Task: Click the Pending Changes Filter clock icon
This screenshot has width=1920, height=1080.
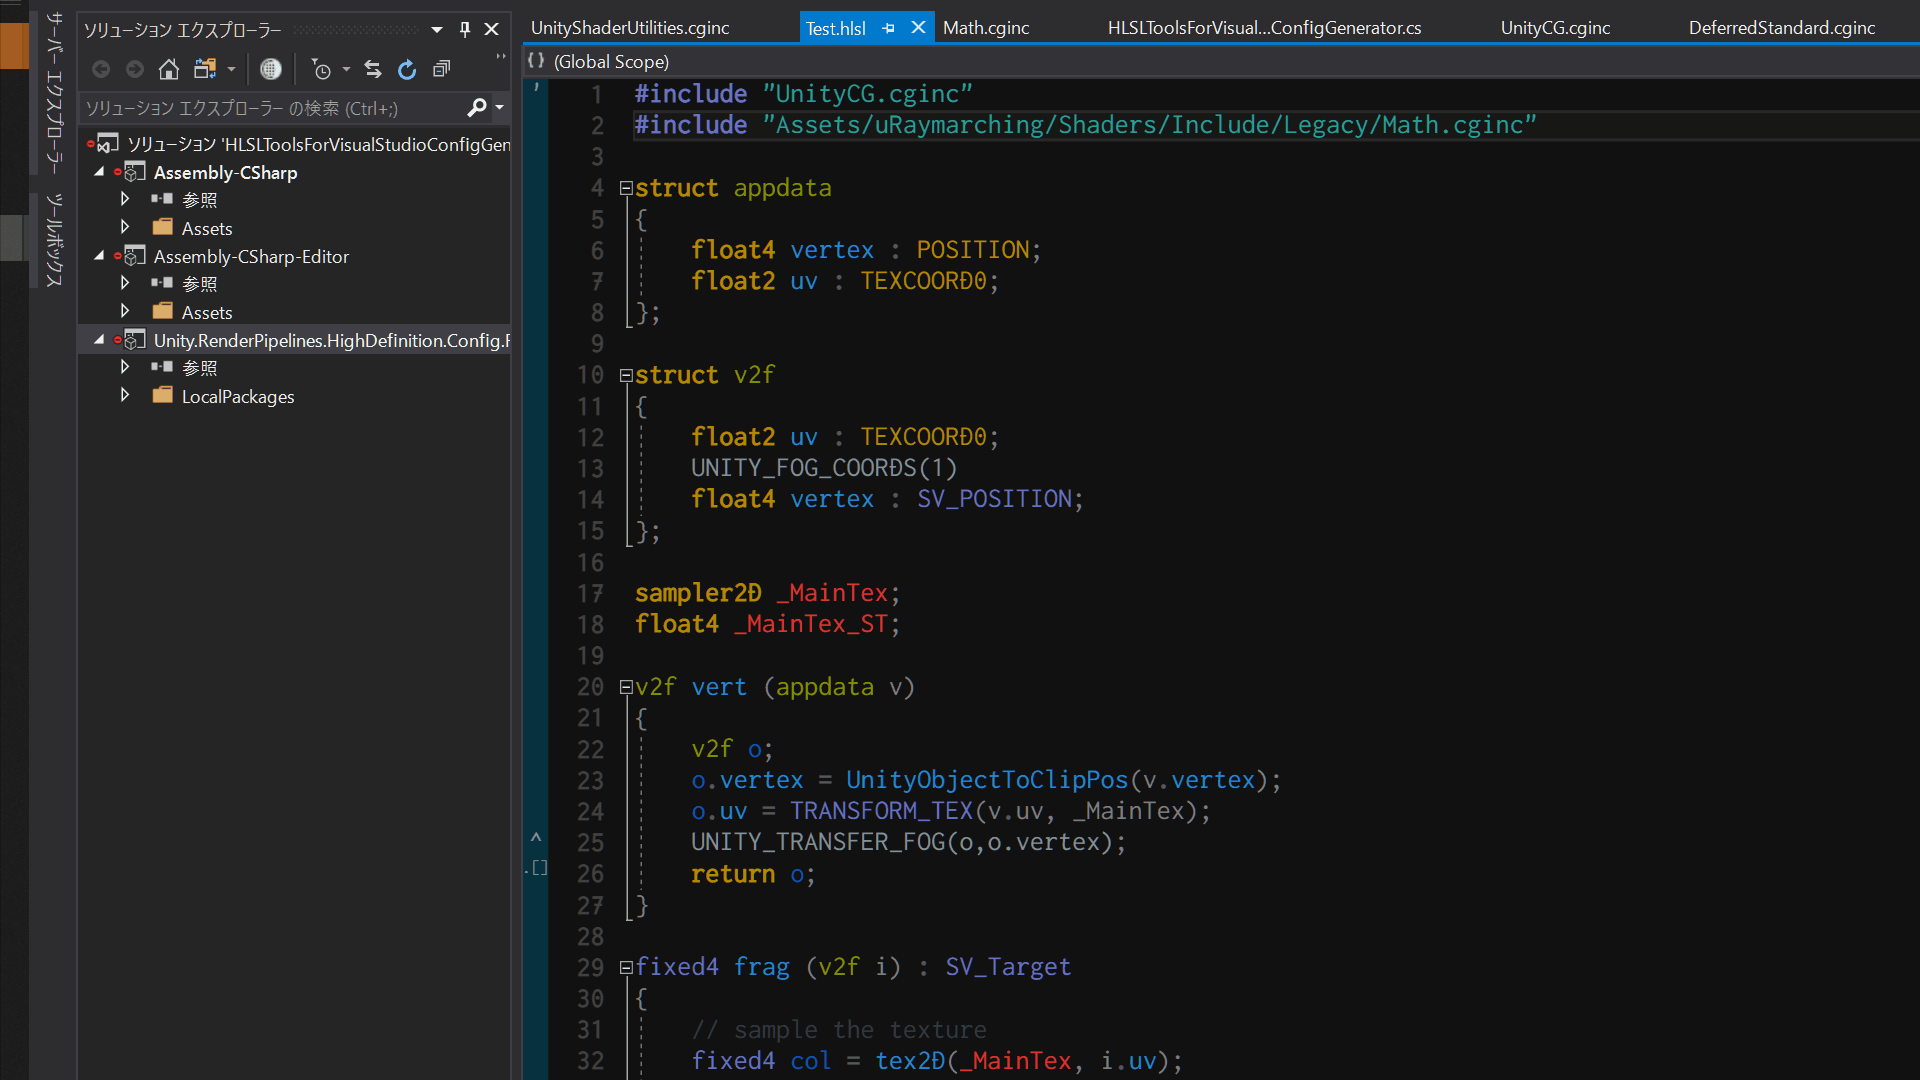Action: point(322,69)
